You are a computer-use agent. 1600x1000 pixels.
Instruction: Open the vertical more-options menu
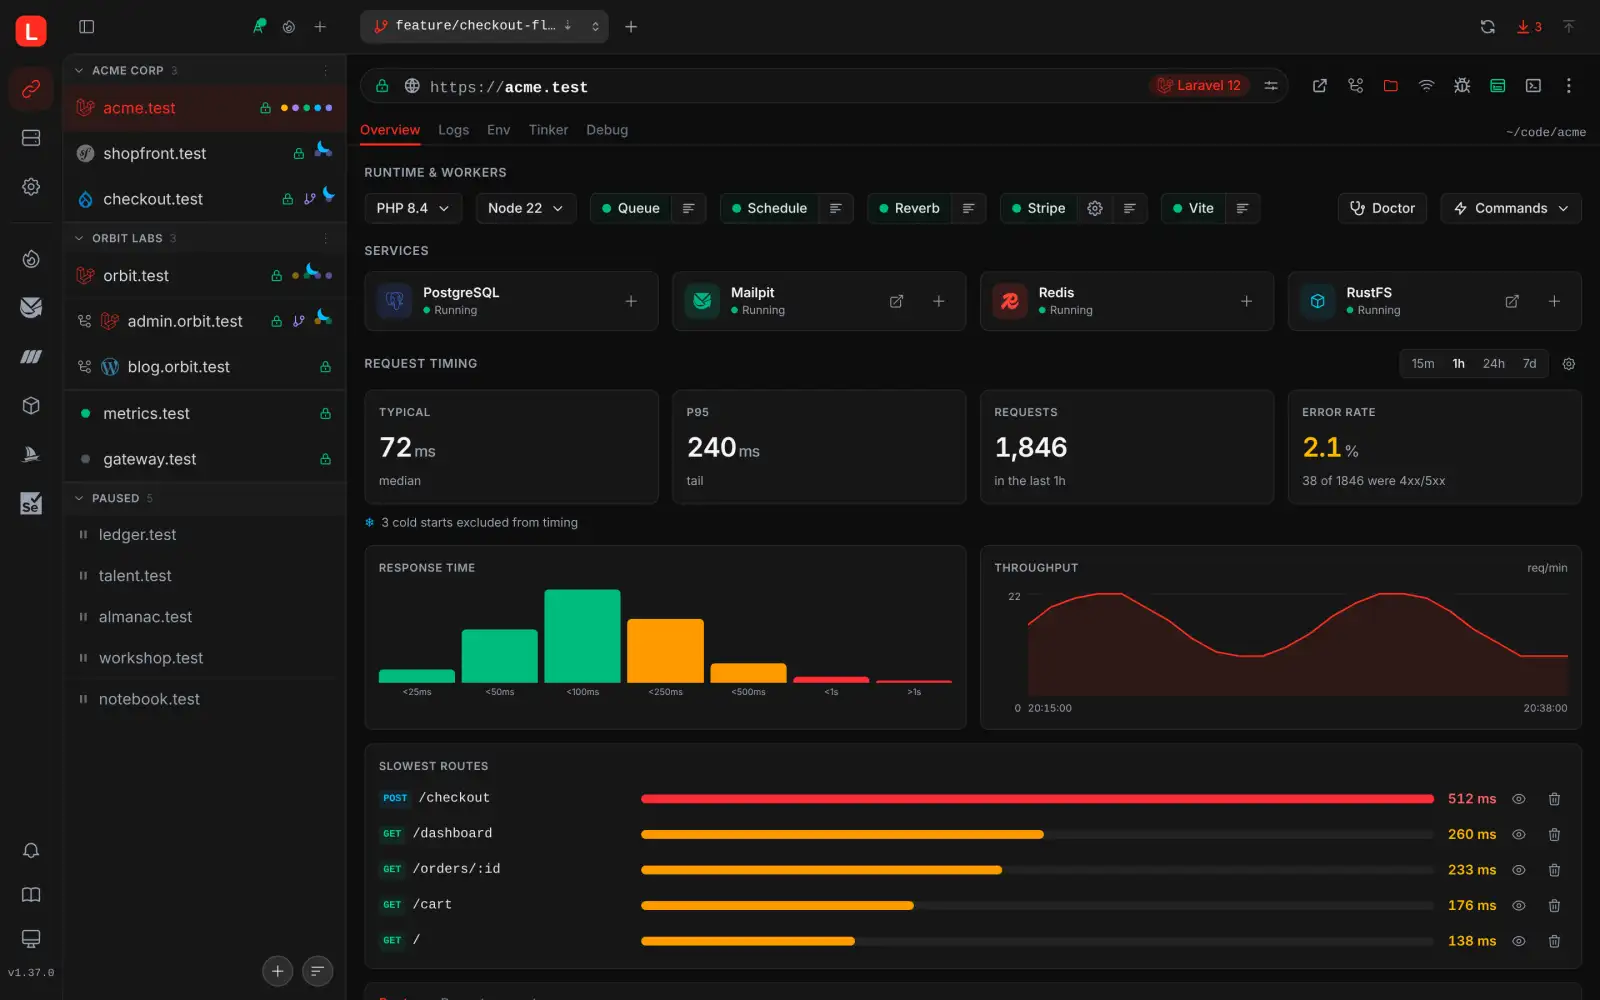click(1569, 86)
